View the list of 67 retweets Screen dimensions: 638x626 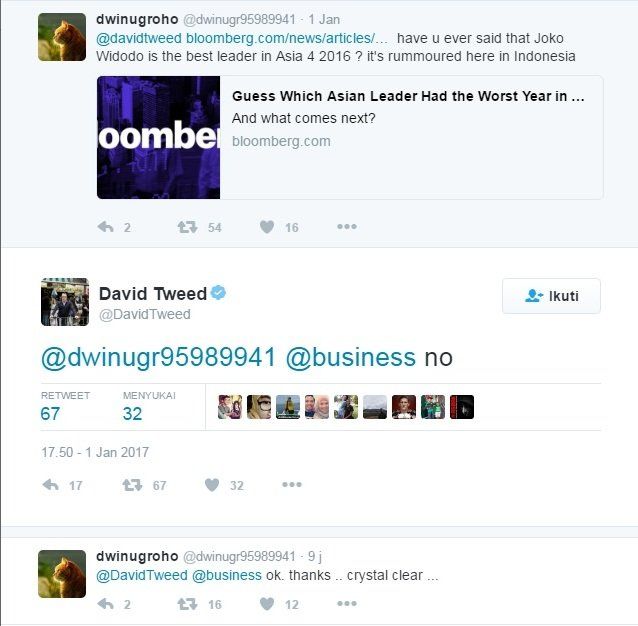65,407
